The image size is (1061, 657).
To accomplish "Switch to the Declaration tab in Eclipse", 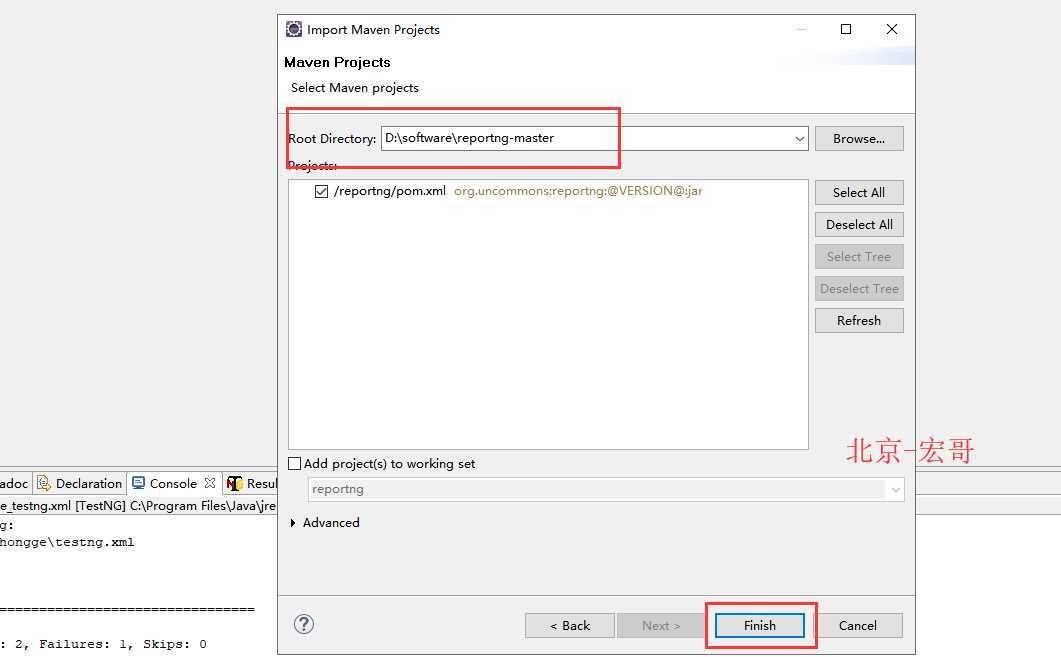I will [80, 483].
